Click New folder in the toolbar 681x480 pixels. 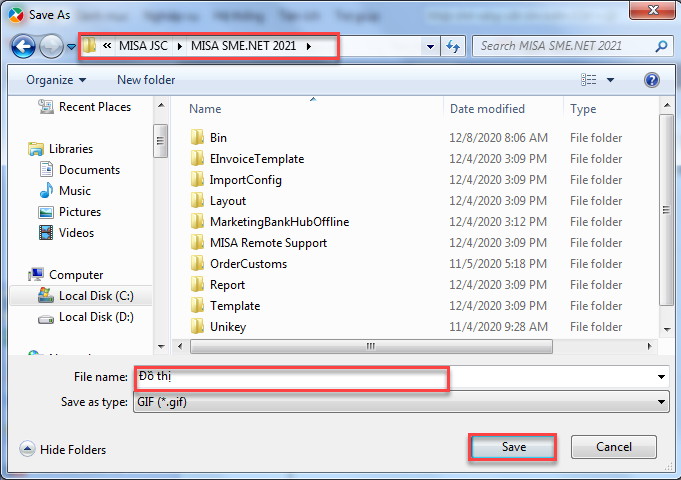[146, 80]
